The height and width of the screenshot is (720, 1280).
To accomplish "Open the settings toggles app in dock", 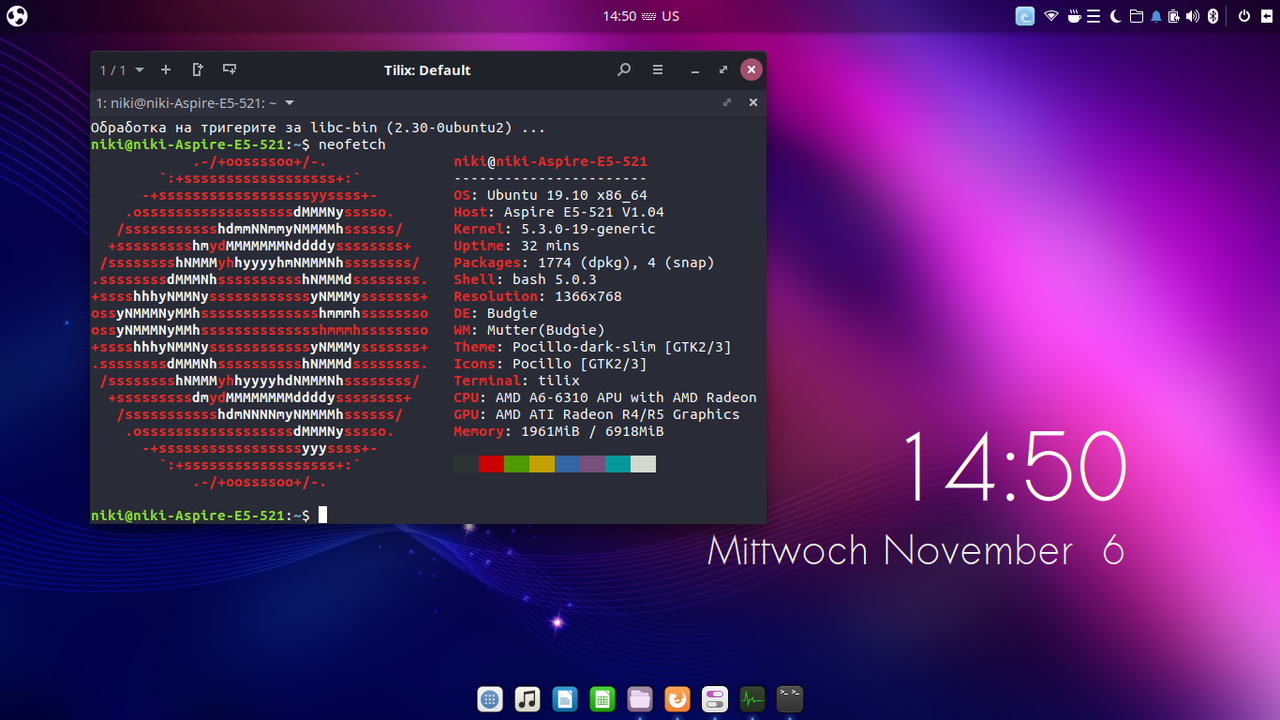I will (715, 699).
